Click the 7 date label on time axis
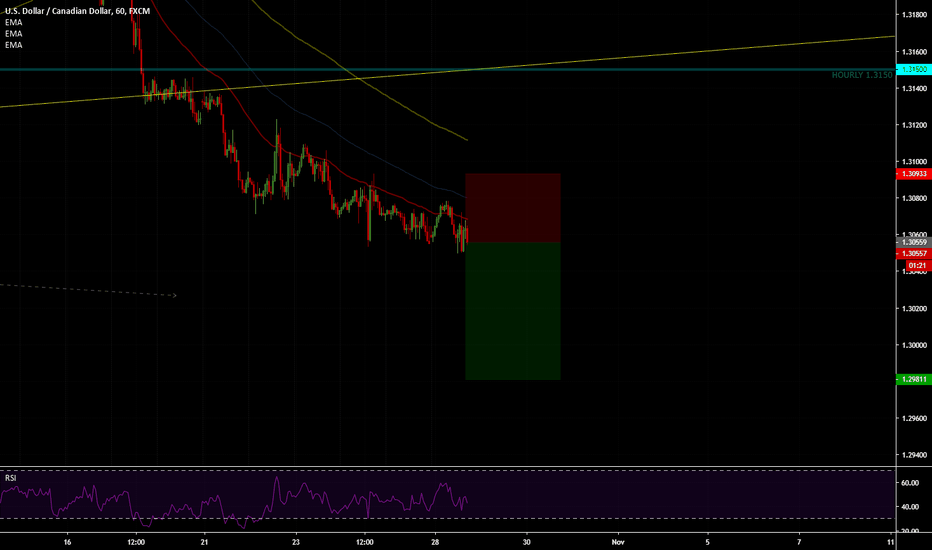932x550 pixels. [799, 542]
